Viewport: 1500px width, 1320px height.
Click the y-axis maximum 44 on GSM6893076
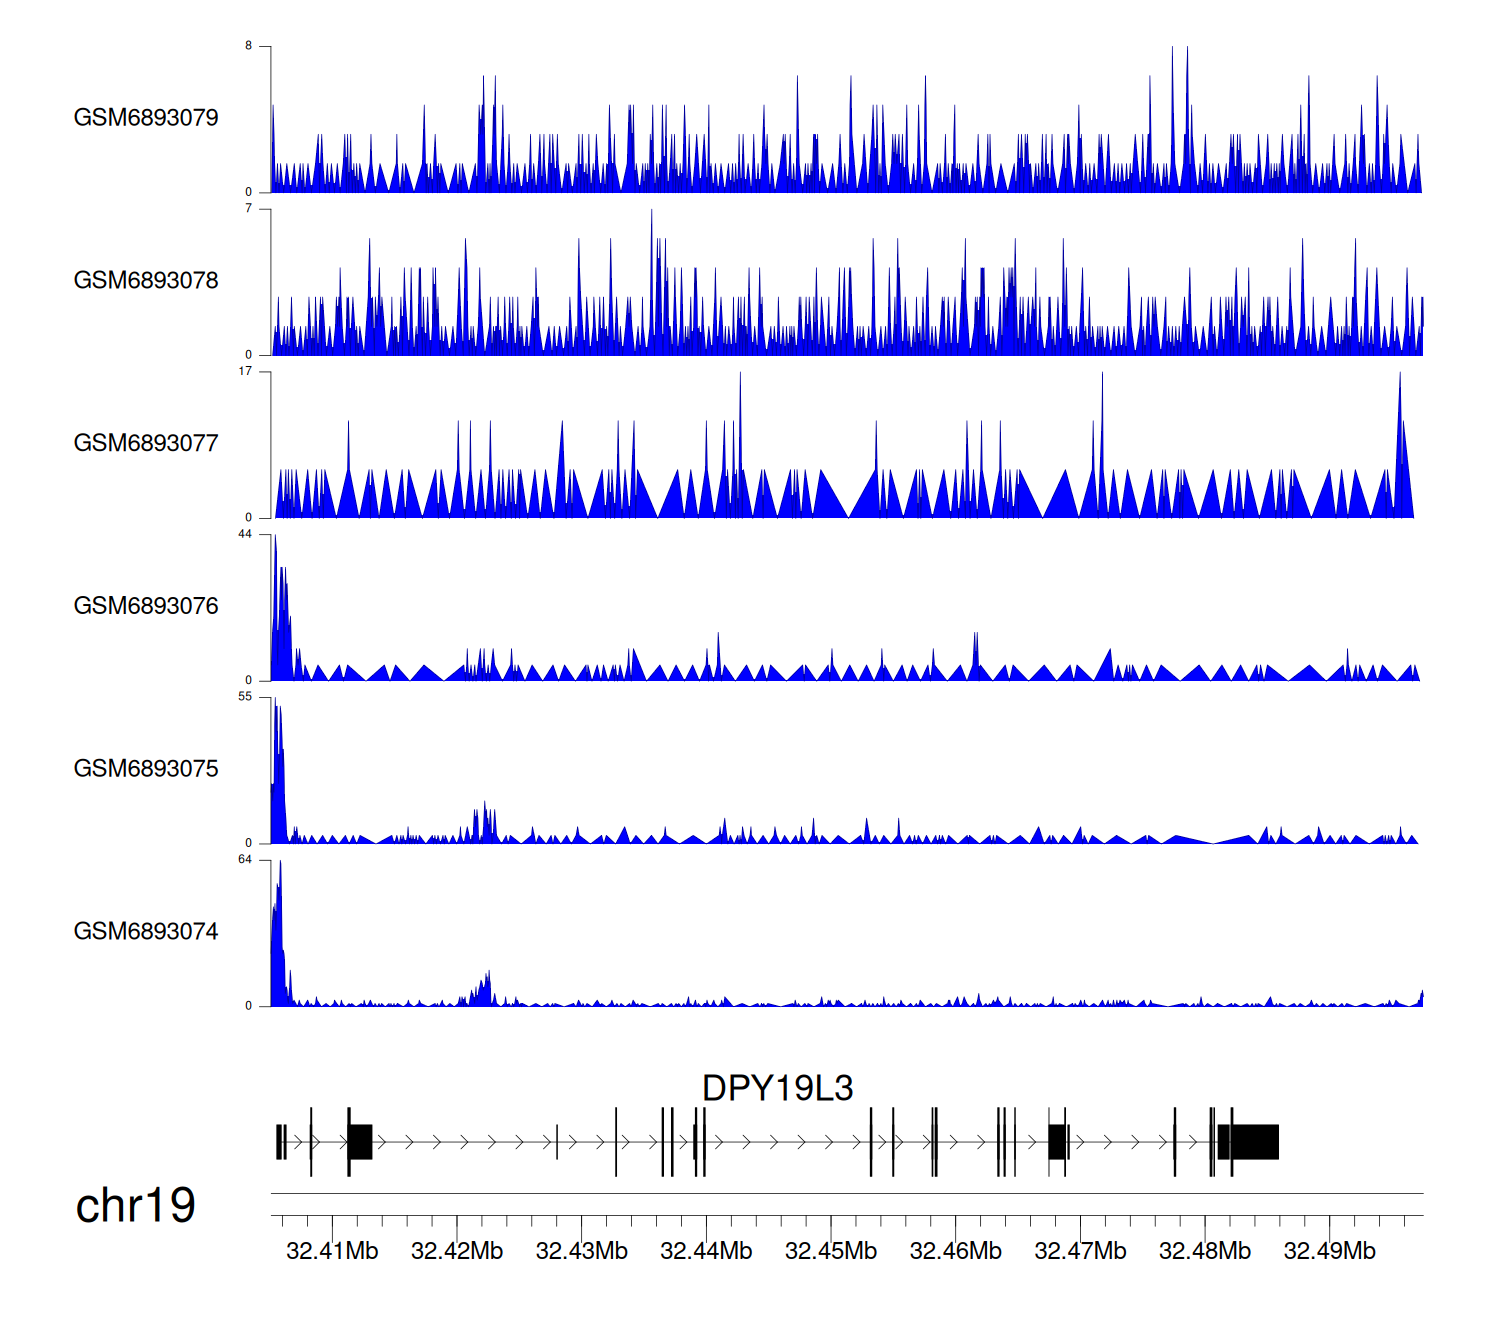click(x=245, y=534)
